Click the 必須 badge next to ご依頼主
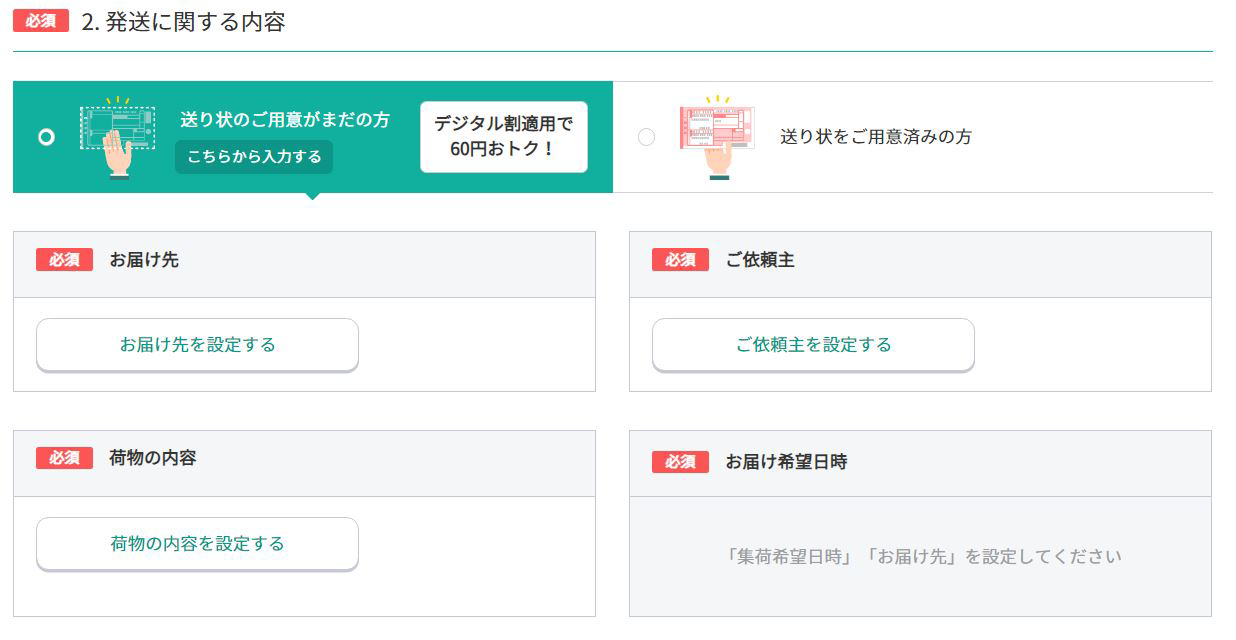Viewport: 1236px width, 640px height. [x=680, y=260]
